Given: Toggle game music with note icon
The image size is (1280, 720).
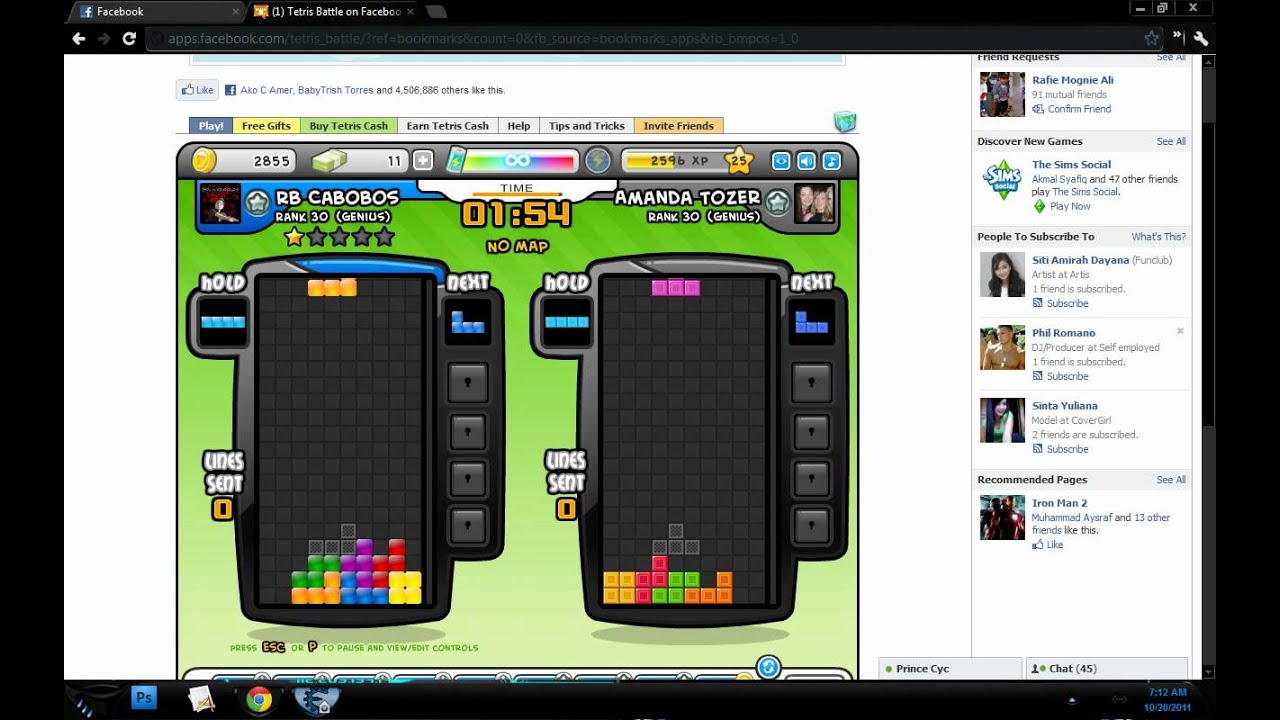Looking at the screenshot, I should point(831,160).
